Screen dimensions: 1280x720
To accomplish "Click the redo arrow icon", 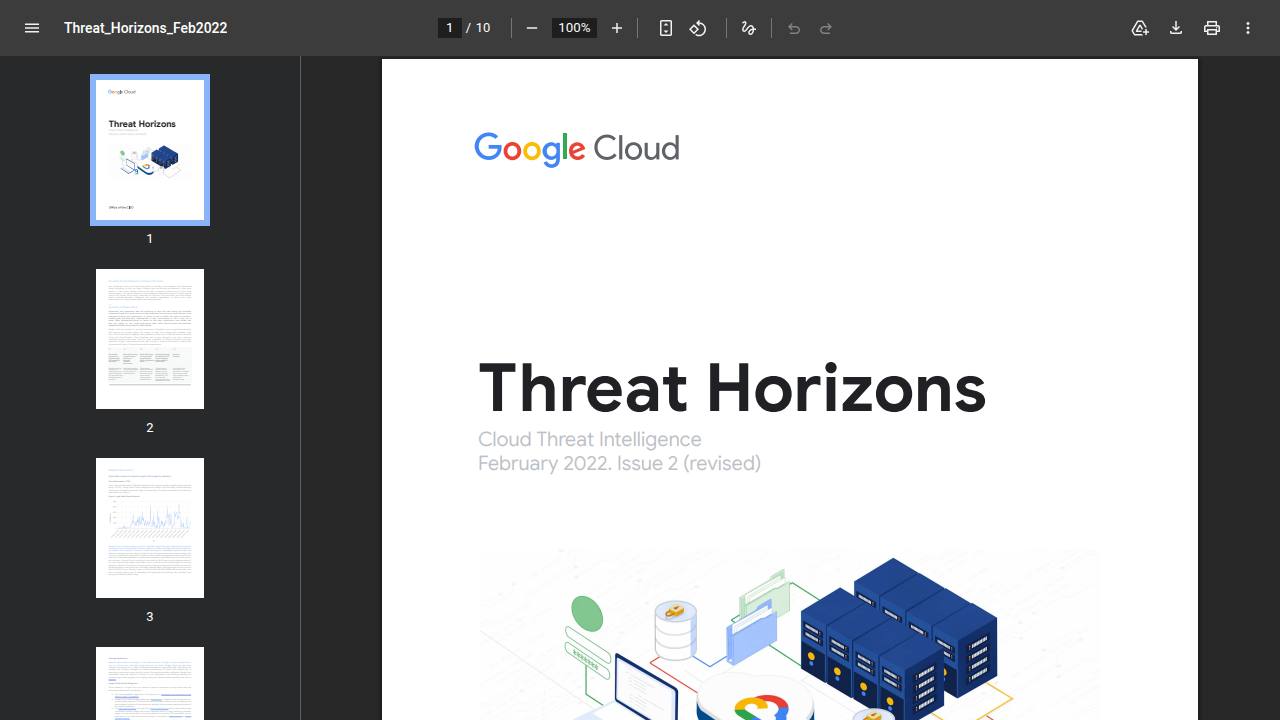I will coord(826,28).
